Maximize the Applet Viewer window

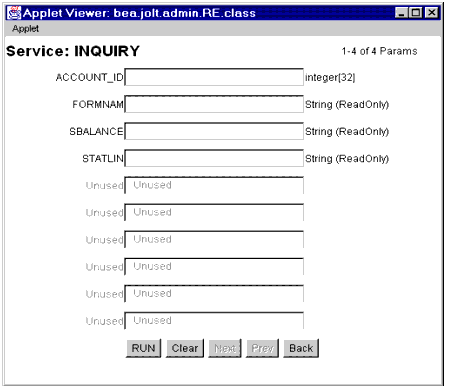416,13
